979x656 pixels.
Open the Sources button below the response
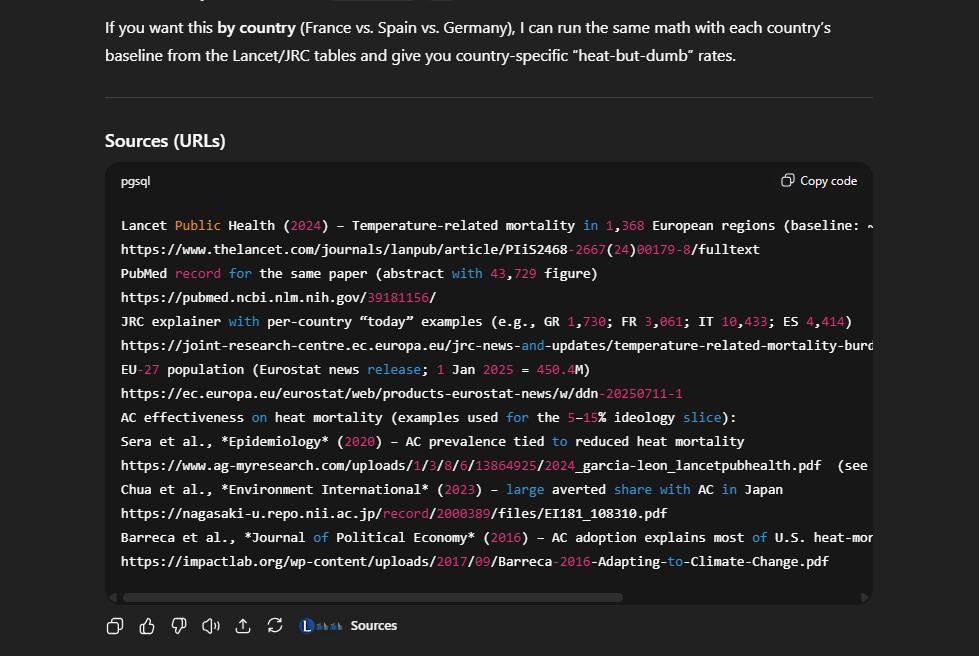coord(373,626)
